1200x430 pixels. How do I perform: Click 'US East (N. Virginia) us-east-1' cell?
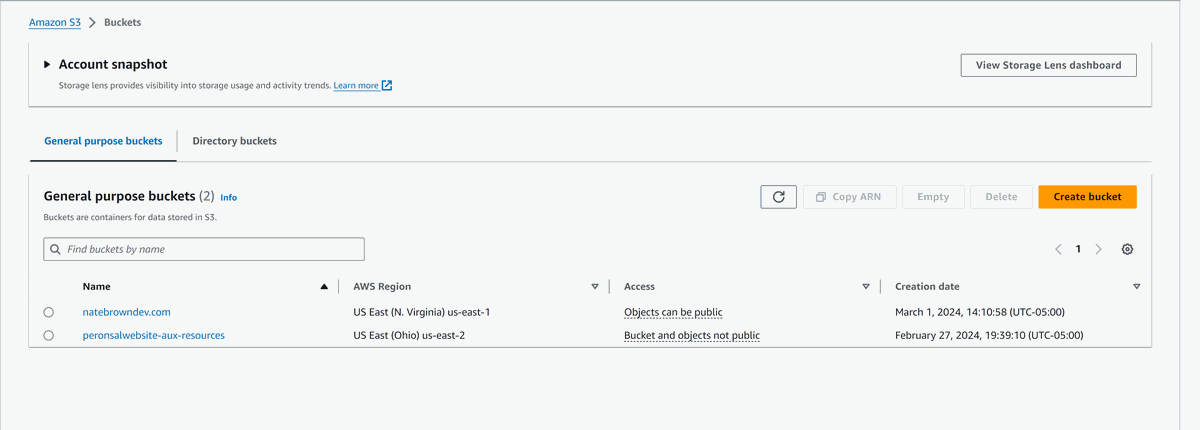point(422,312)
